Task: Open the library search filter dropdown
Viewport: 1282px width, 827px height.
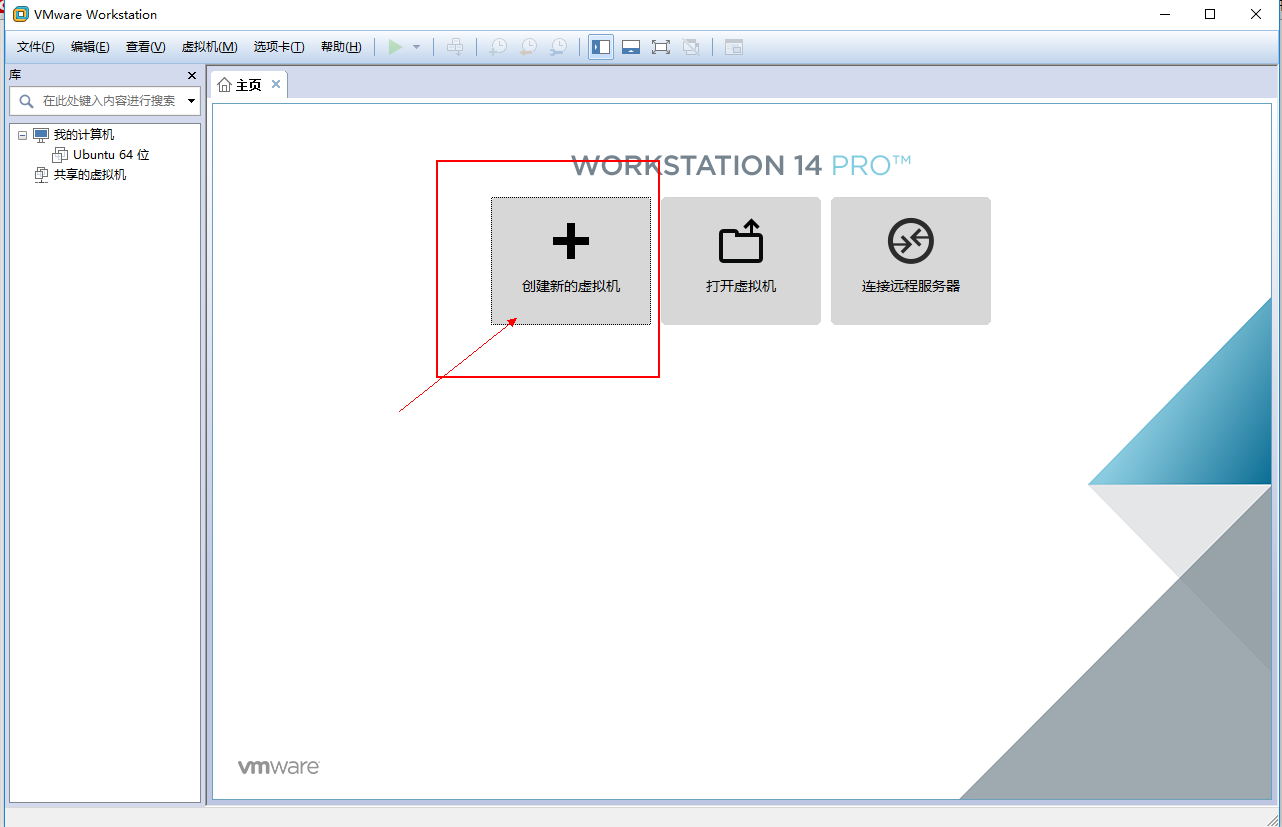Action: point(191,101)
